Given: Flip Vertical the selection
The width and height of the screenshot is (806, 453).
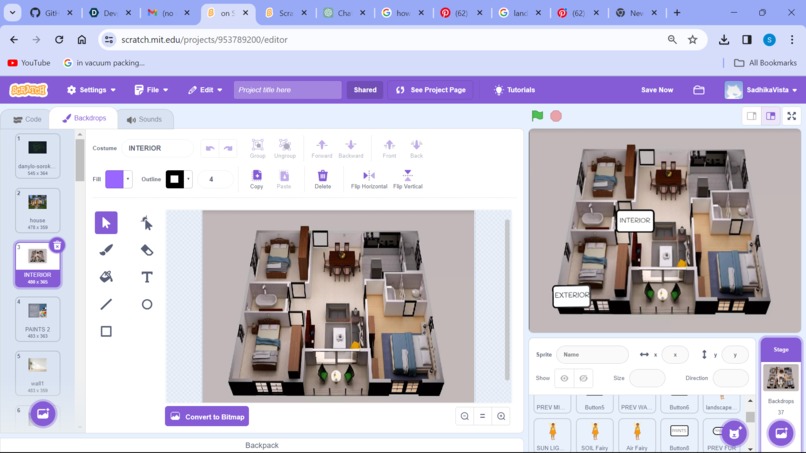Looking at the screenshot, I should point(408,179).
